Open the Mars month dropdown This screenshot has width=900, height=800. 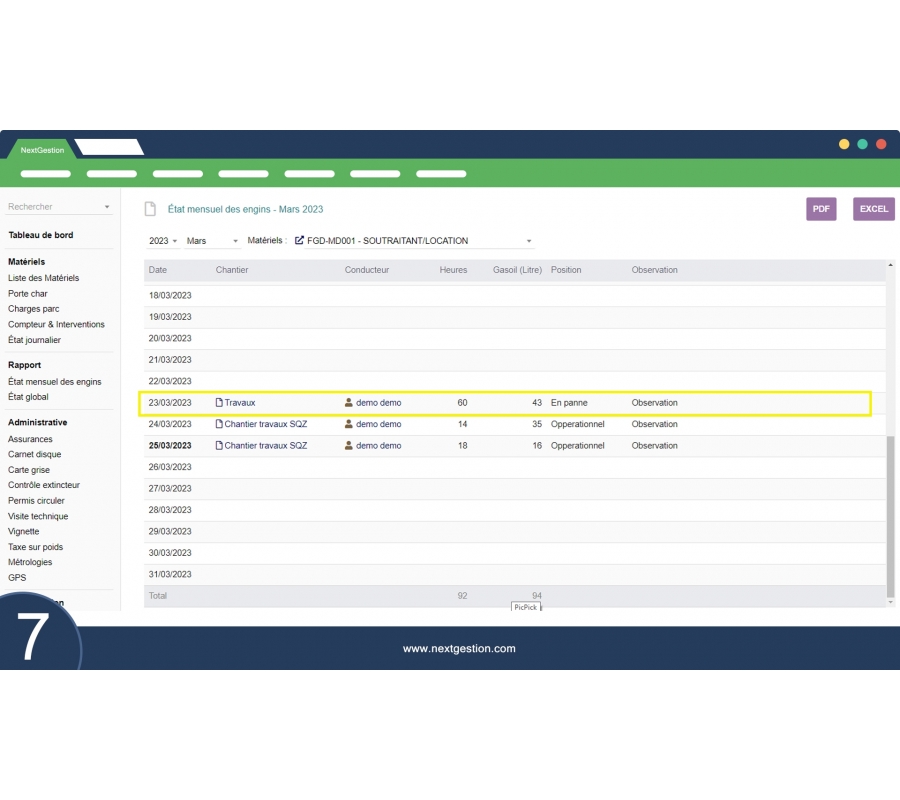pyautogui.click(x=212, y=241)
